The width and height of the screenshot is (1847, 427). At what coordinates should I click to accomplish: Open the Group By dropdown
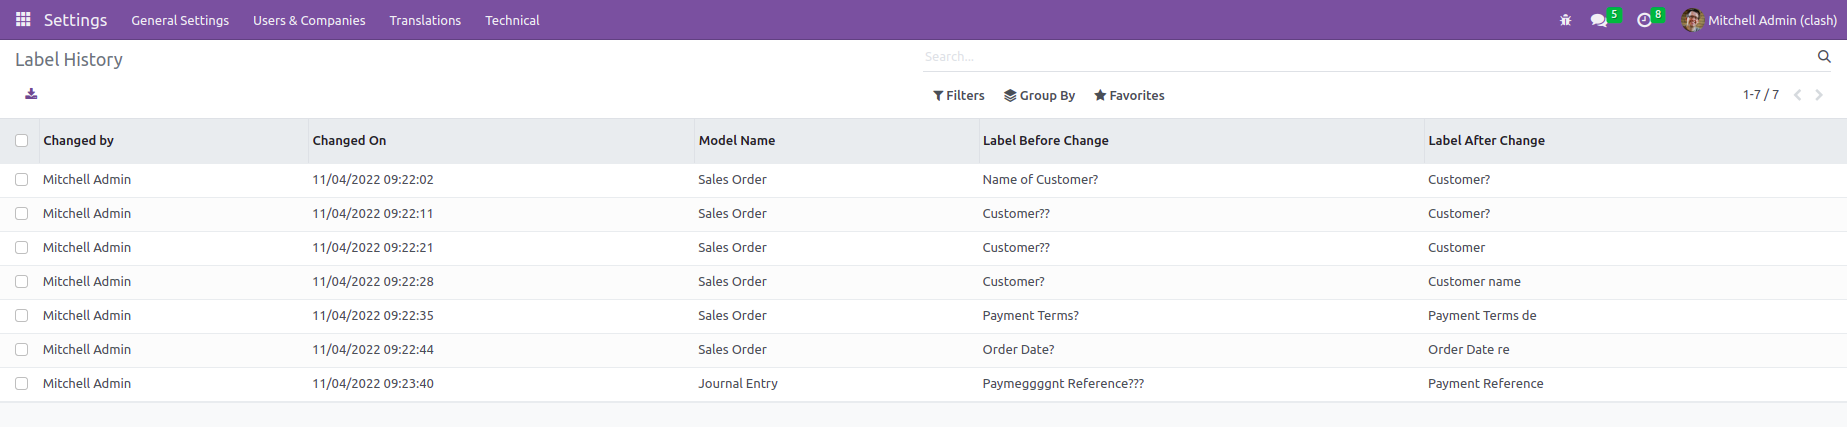[1039, 96]
